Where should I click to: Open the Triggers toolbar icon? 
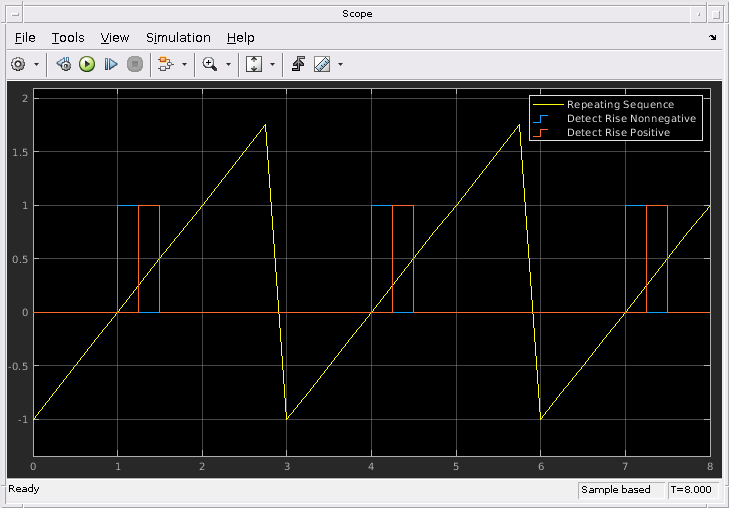tap(298, 64)
